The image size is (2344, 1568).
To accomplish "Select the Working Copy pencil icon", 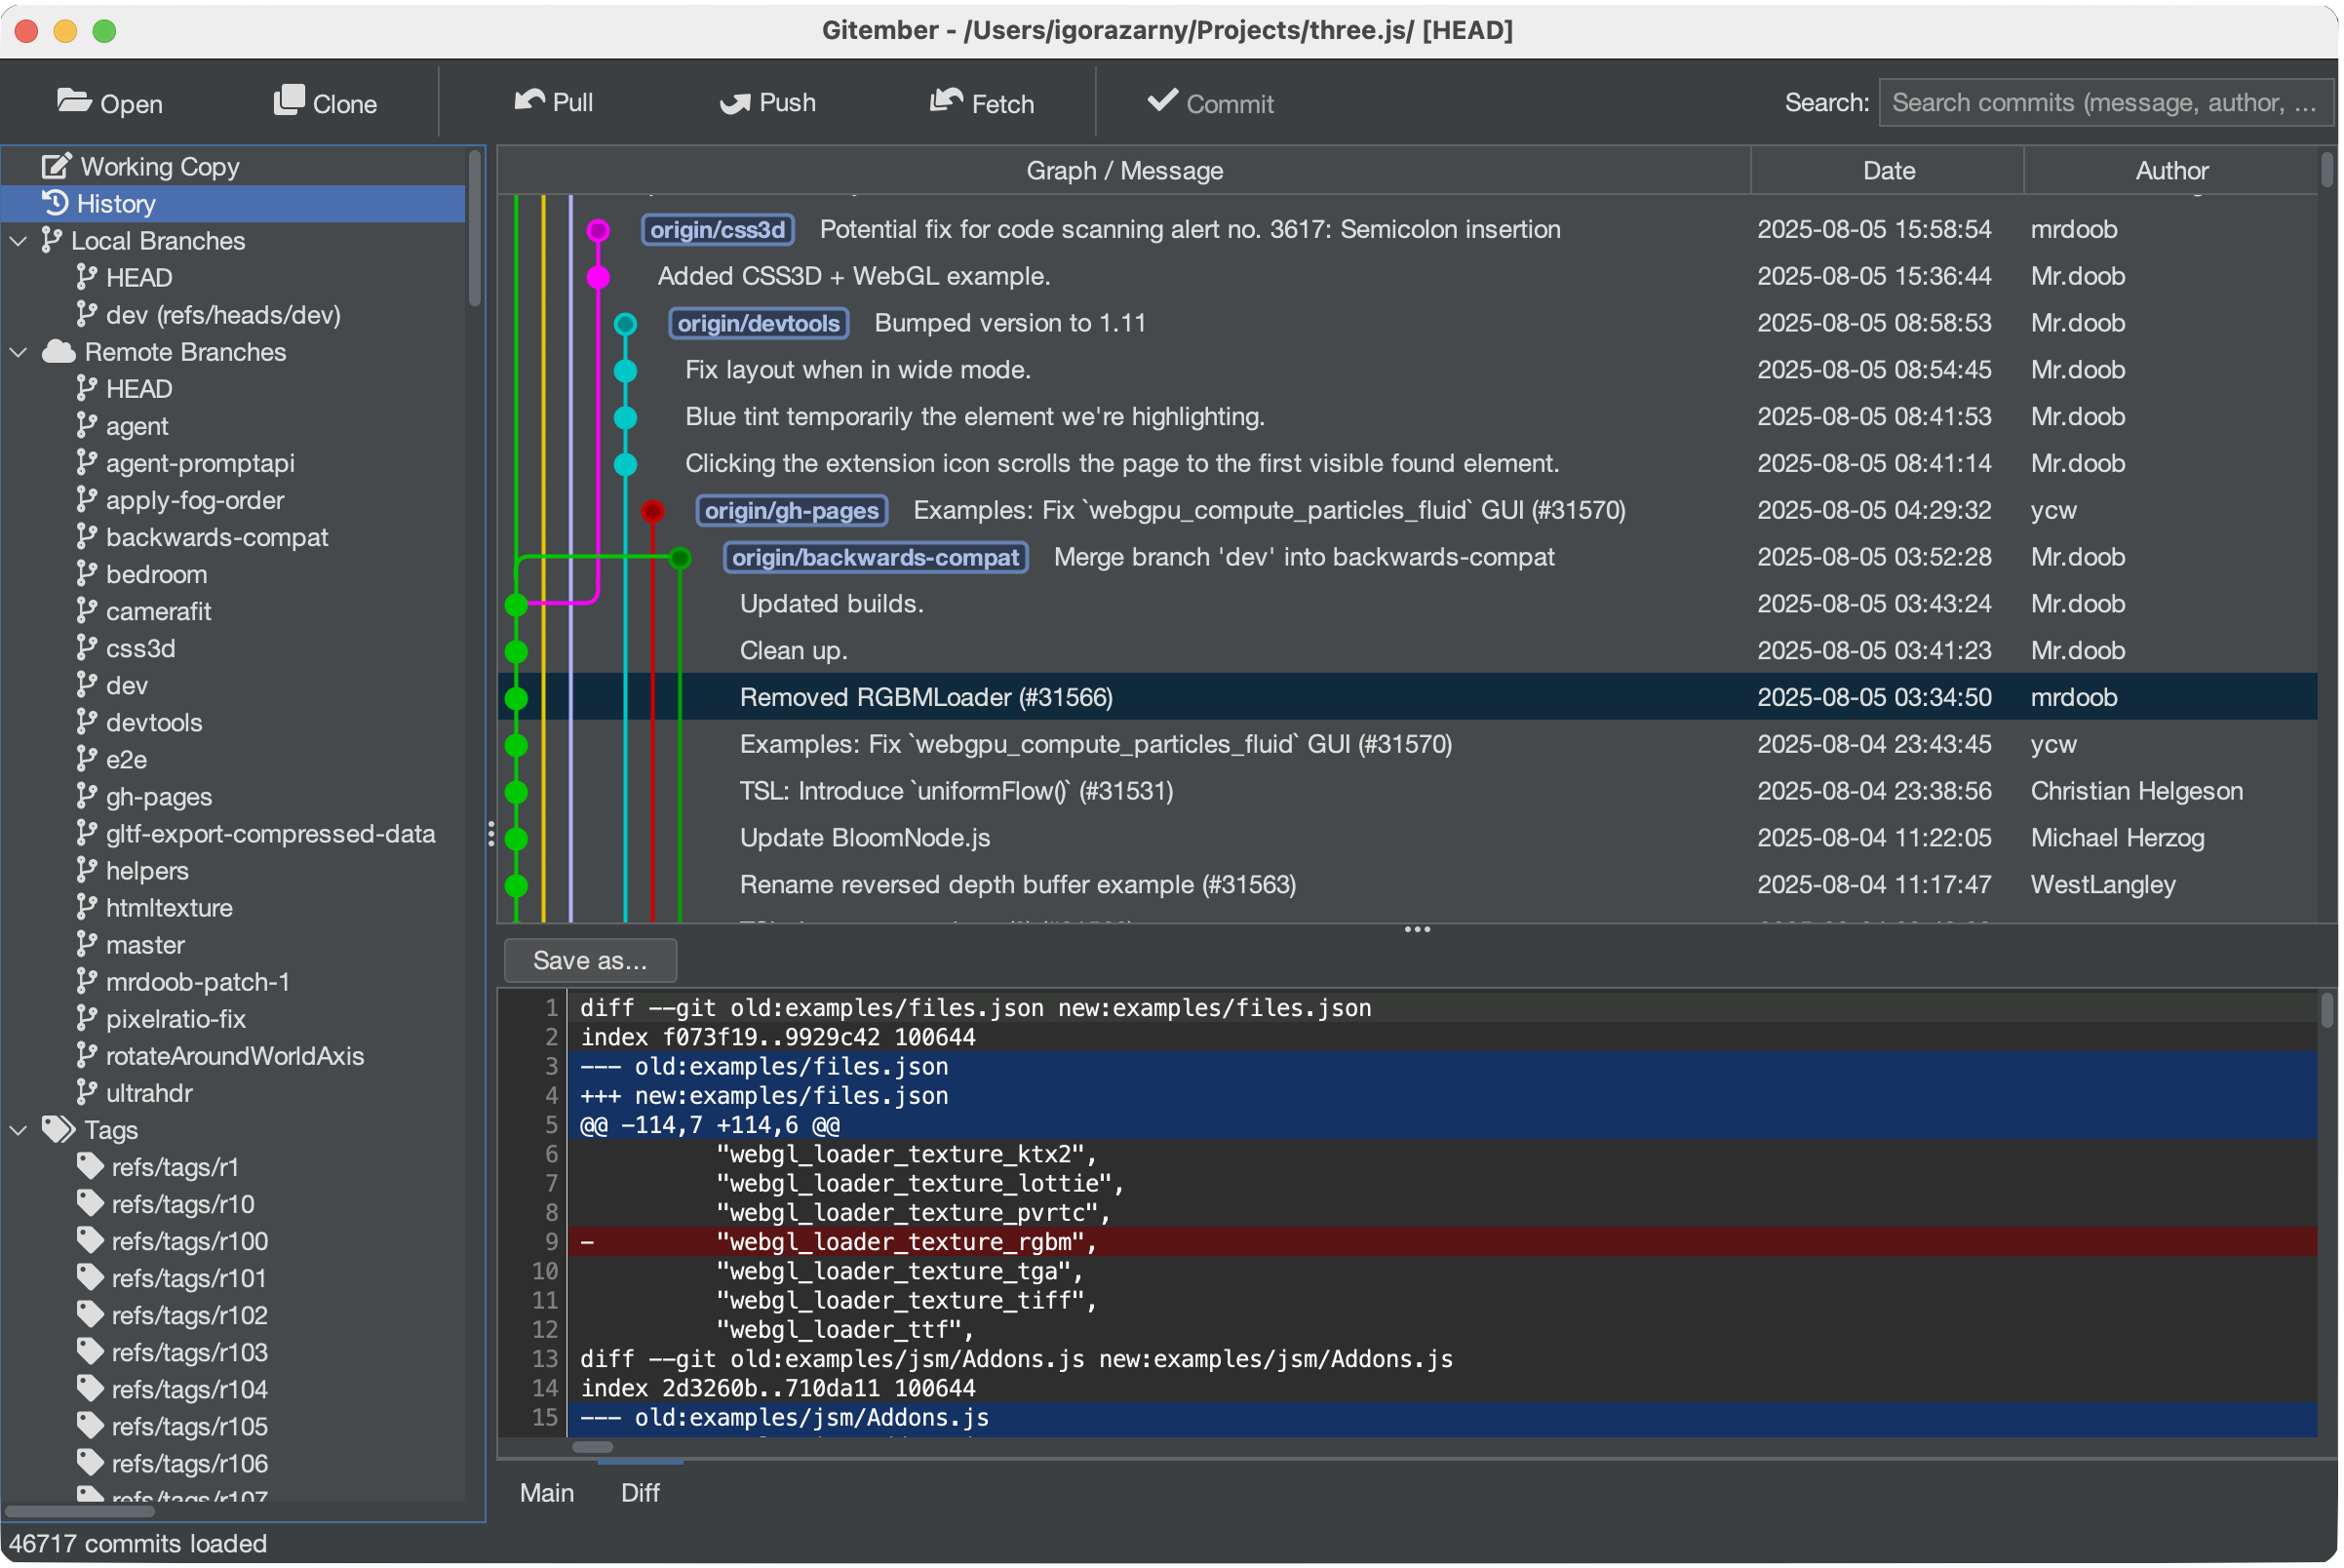I will (55, 165).
